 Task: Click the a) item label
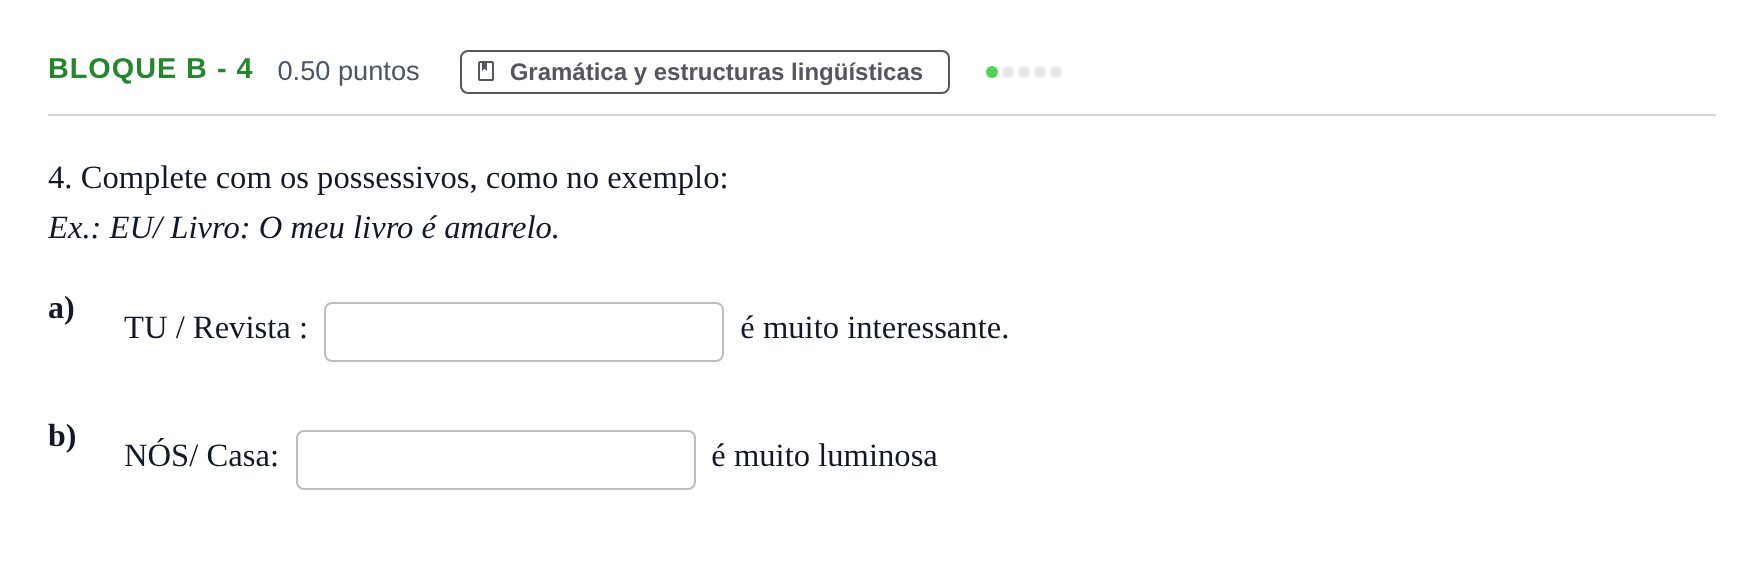61,308
